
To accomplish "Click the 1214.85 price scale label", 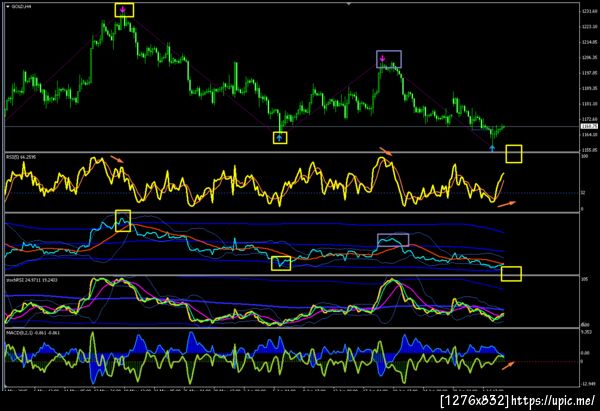I will [x=589, y=42].
